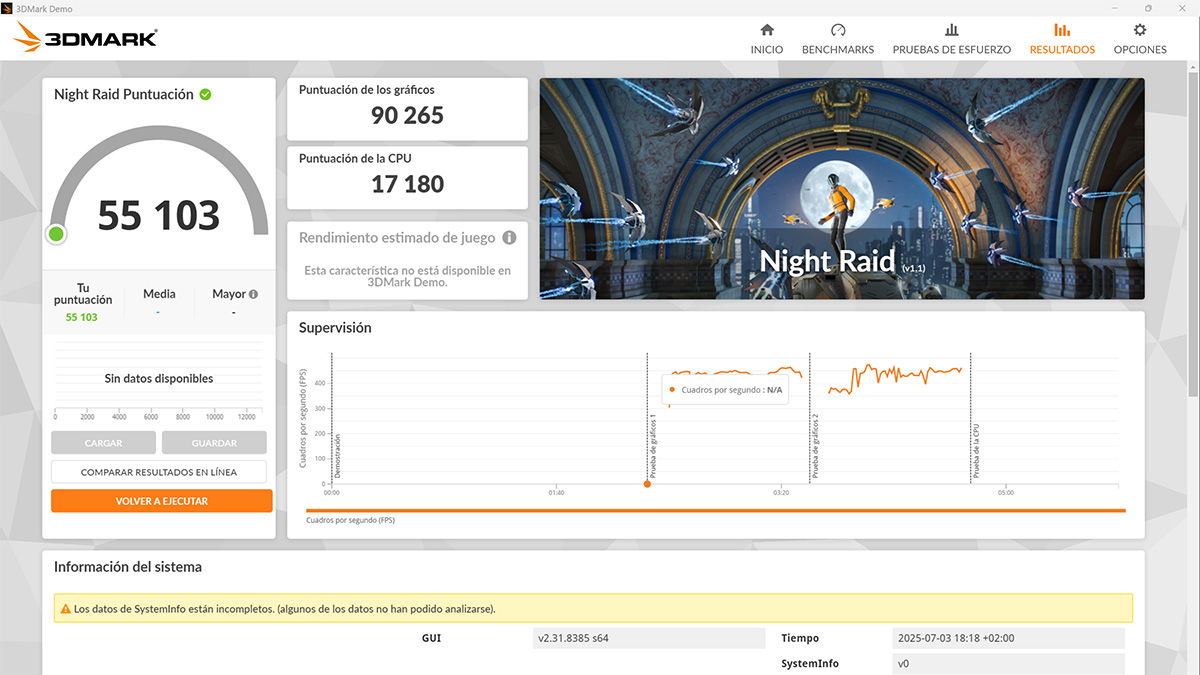Click the green validation check beside Night Raid Puntuación
Image resolution: width=1200 pixels, height=675 pixels.
pyautogui.click(x=205, y=94)
